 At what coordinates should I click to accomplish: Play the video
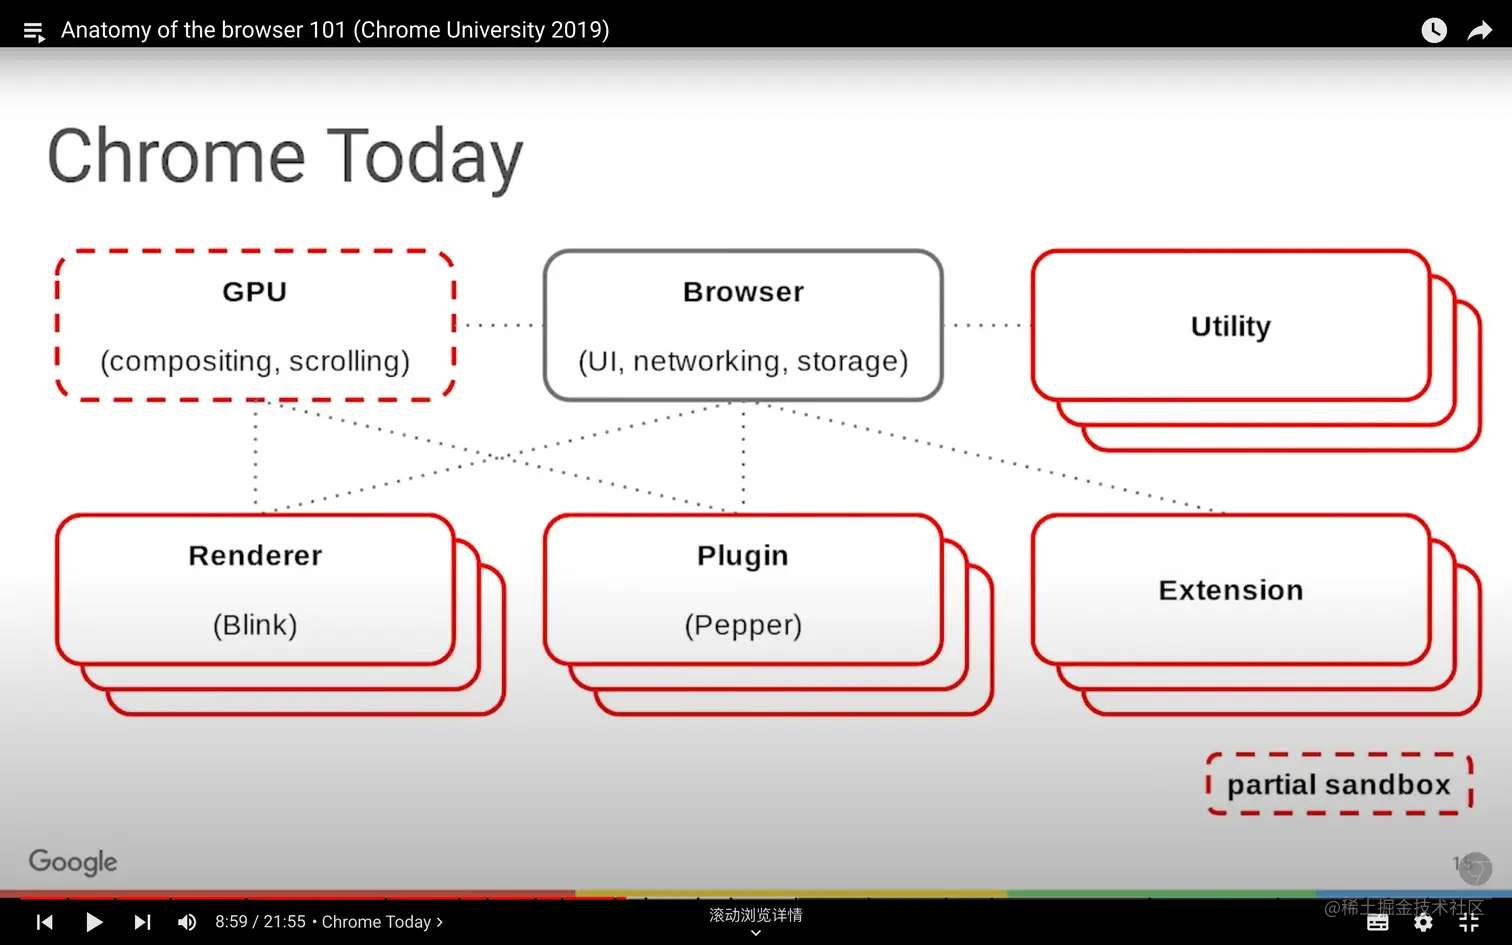[x=94, y=922]
